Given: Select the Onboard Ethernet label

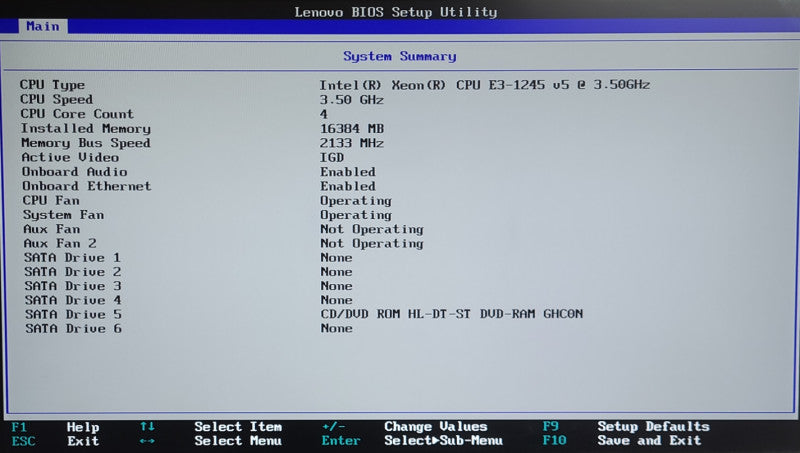Looking at the screenshot, I should pos(86,186).
